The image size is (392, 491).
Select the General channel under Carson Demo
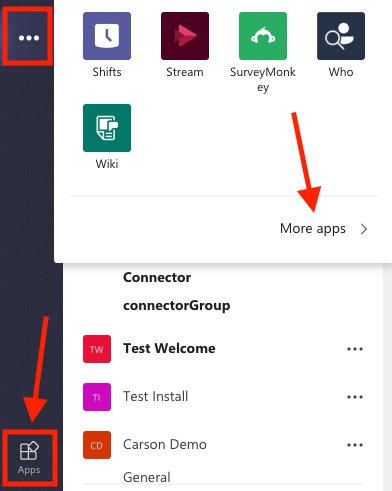tap(147, 477)
